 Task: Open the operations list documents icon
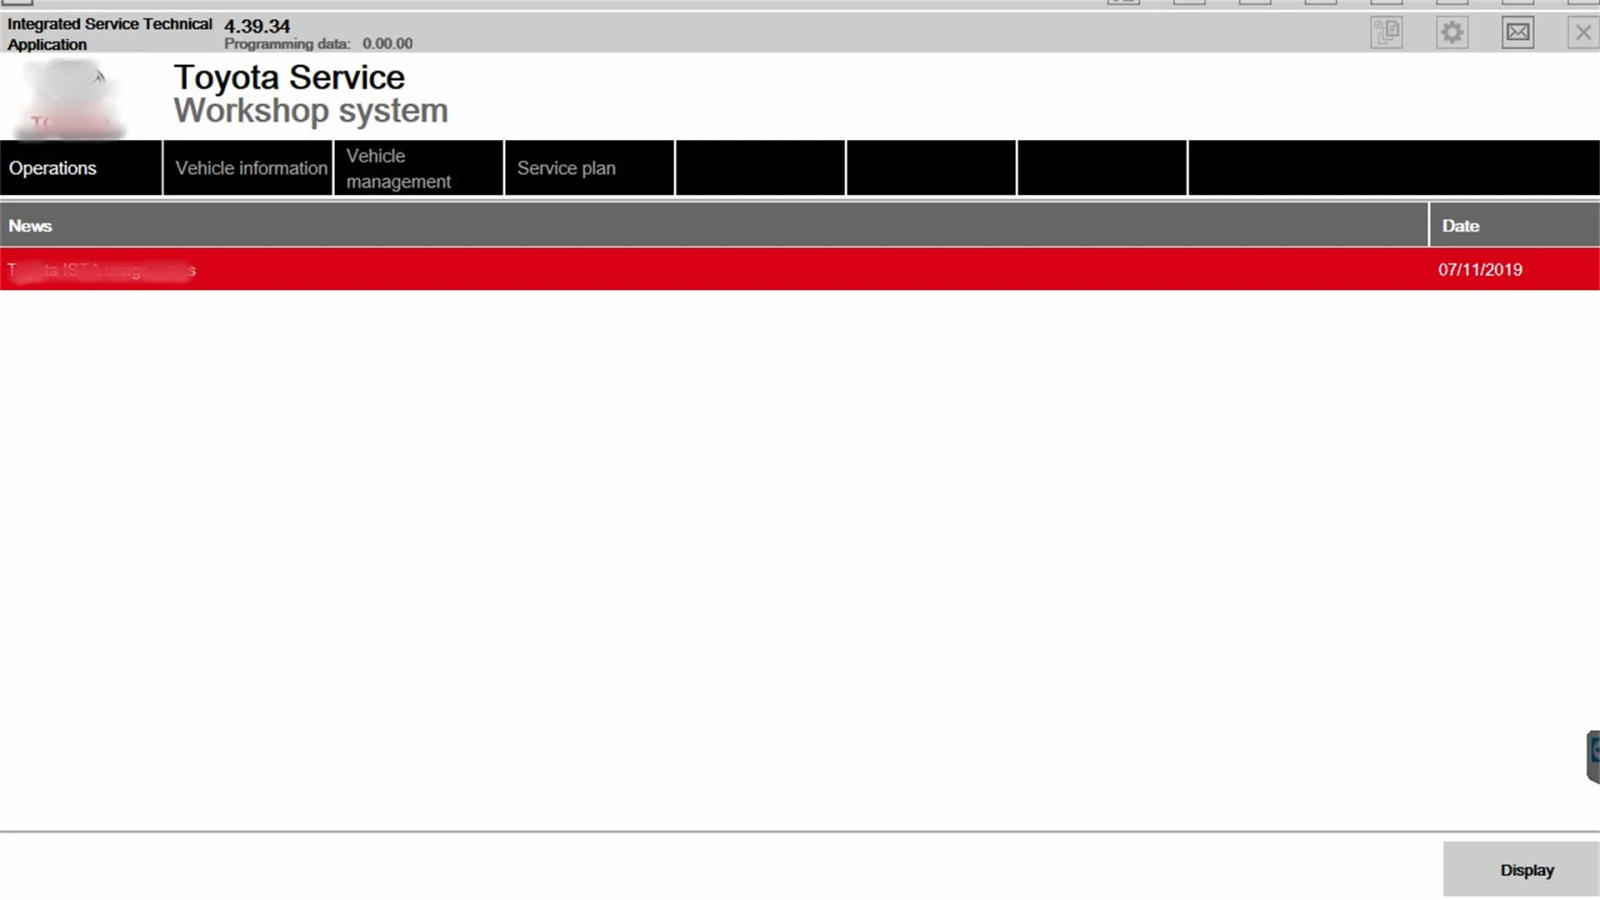coord(1386,32)
